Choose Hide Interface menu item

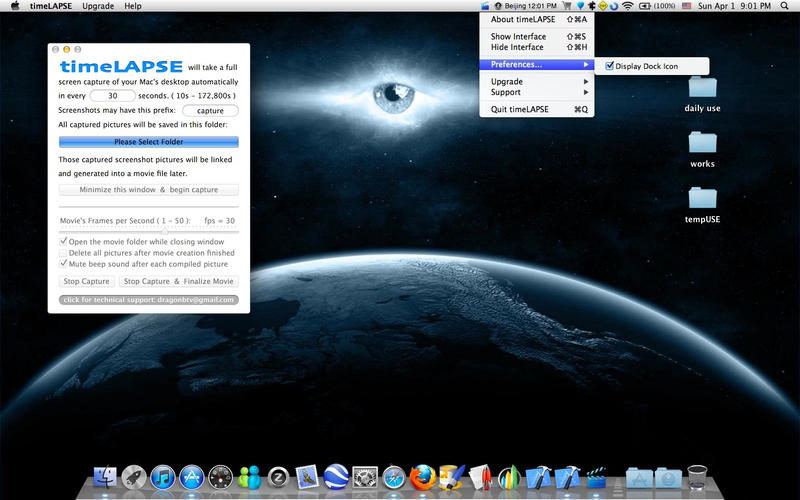click(x=537, y=47)
